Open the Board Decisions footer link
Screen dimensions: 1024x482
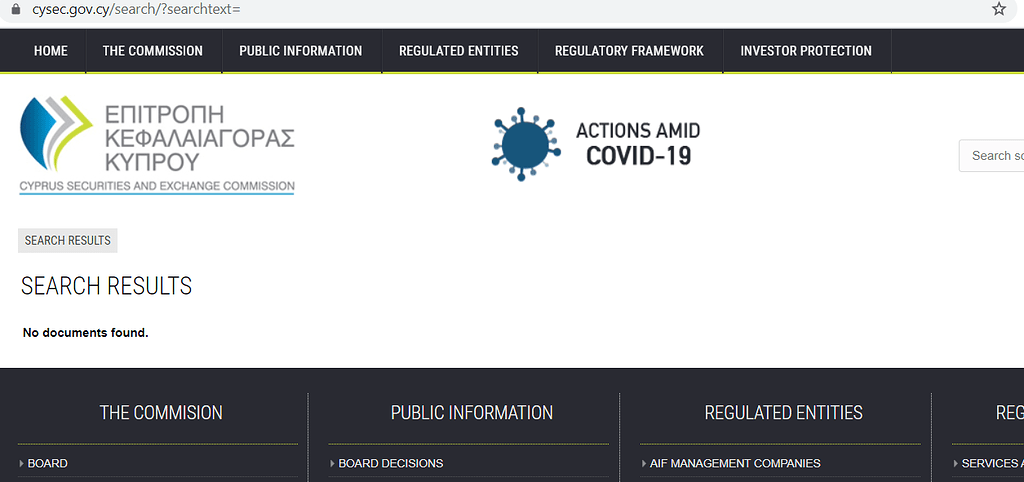click(x=390, y=463)
